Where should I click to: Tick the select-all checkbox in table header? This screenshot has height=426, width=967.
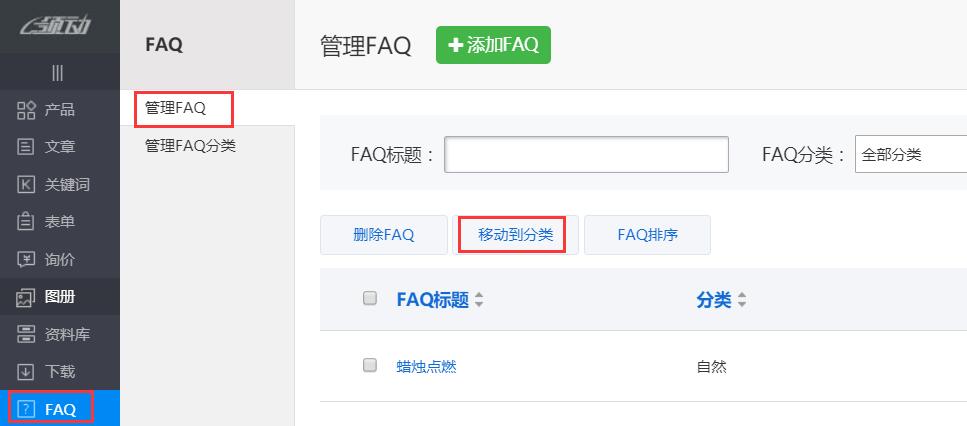click(x=370, y=298)
